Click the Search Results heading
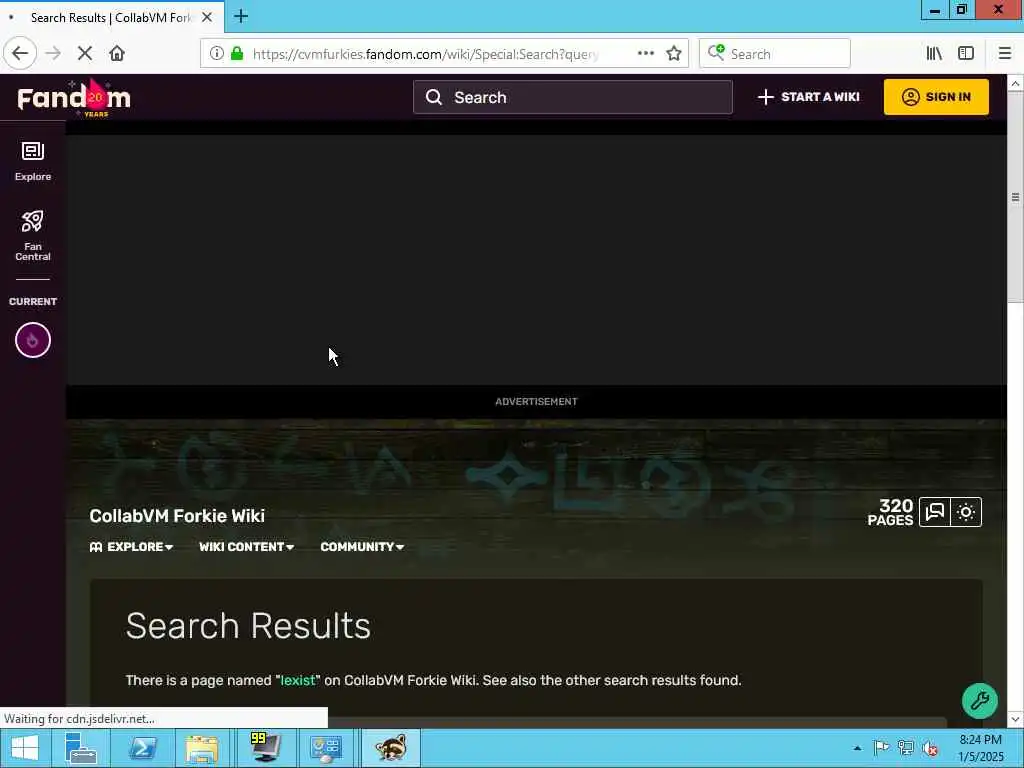1024x768 pixels. (248, 626)
